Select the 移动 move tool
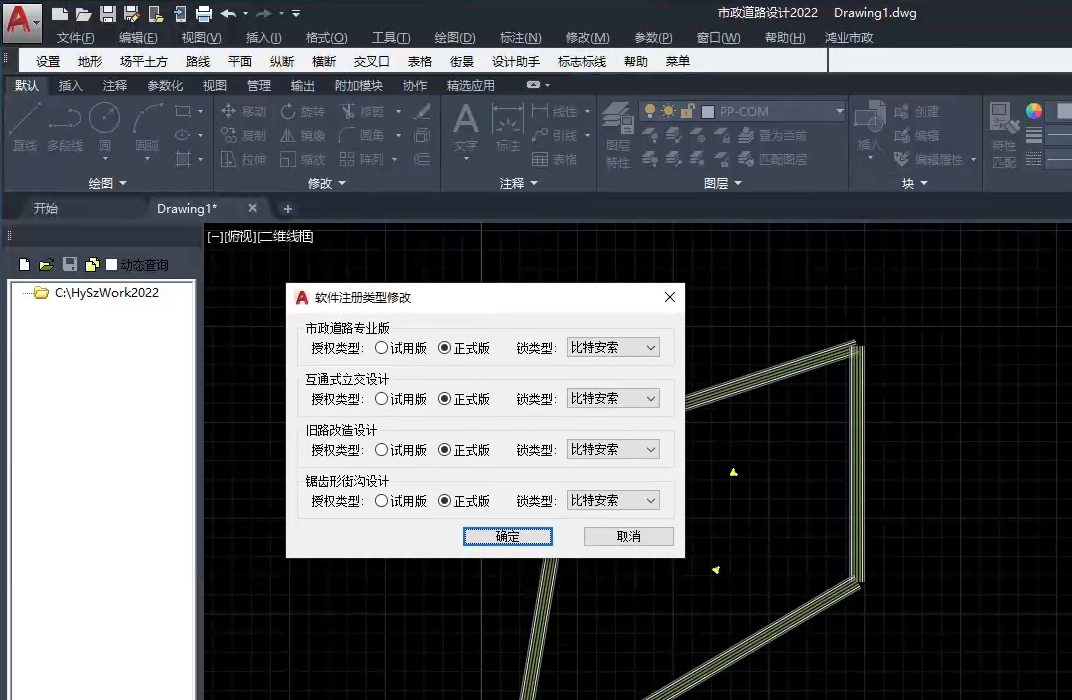Image resolution: width=1072 pixels, height=700 pixels. click(x=243, y=111)
